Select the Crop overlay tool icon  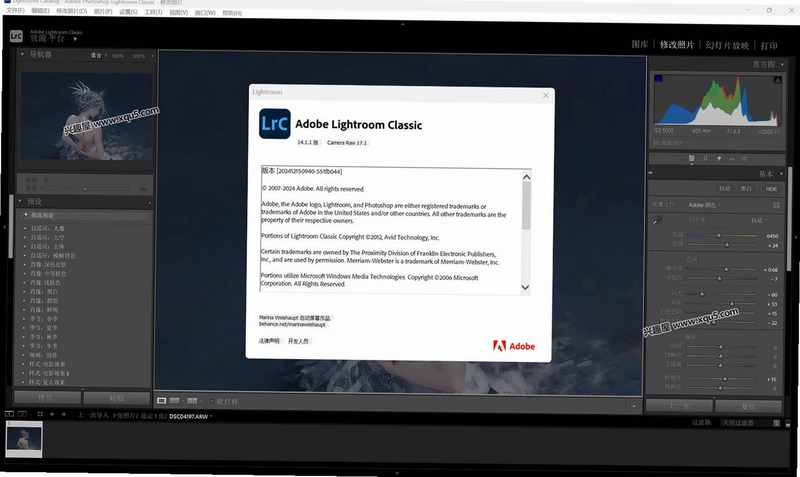click(705, 159)
